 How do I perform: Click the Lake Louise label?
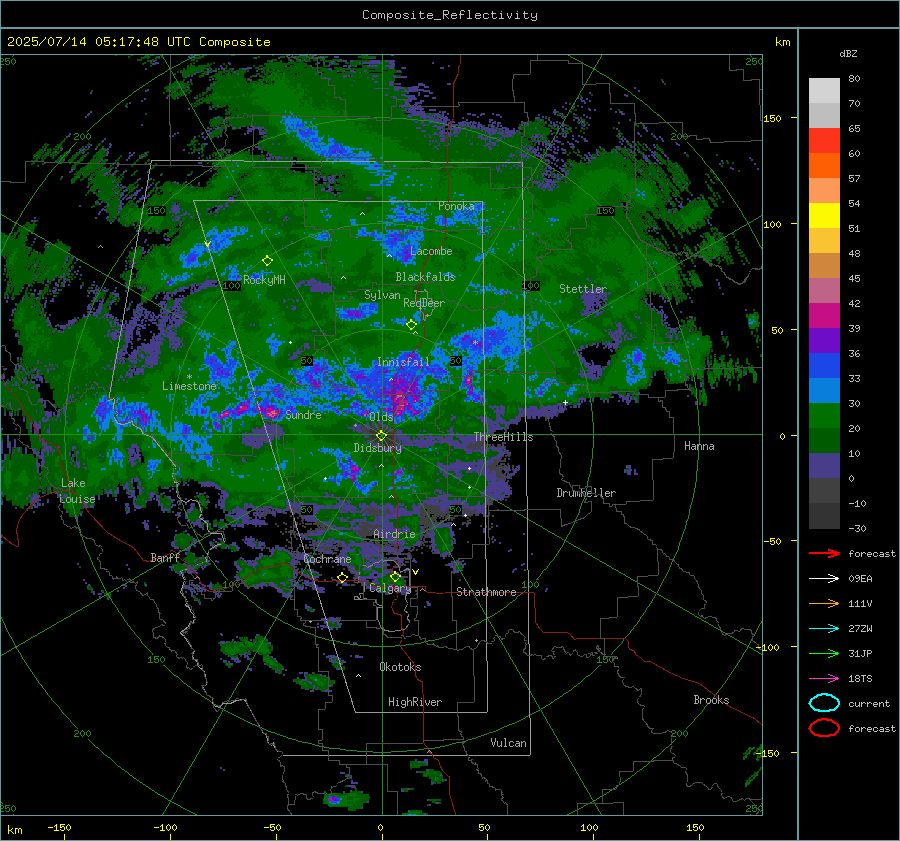click(x=77, y=491)
